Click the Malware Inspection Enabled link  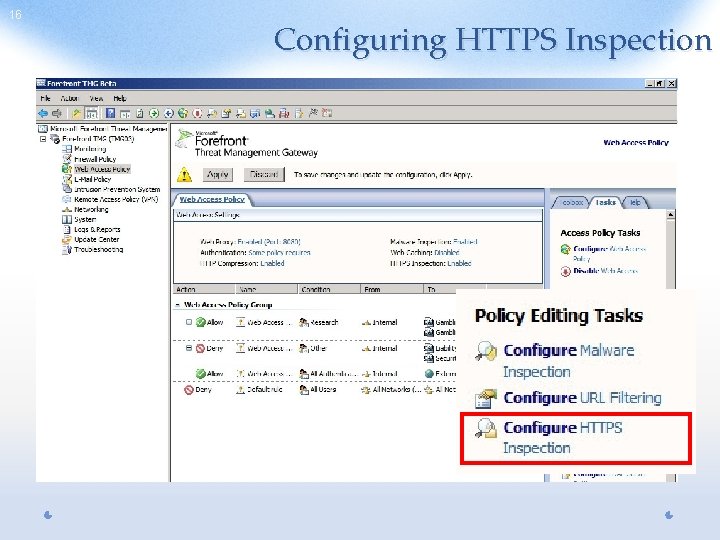[x=465, y=242]
